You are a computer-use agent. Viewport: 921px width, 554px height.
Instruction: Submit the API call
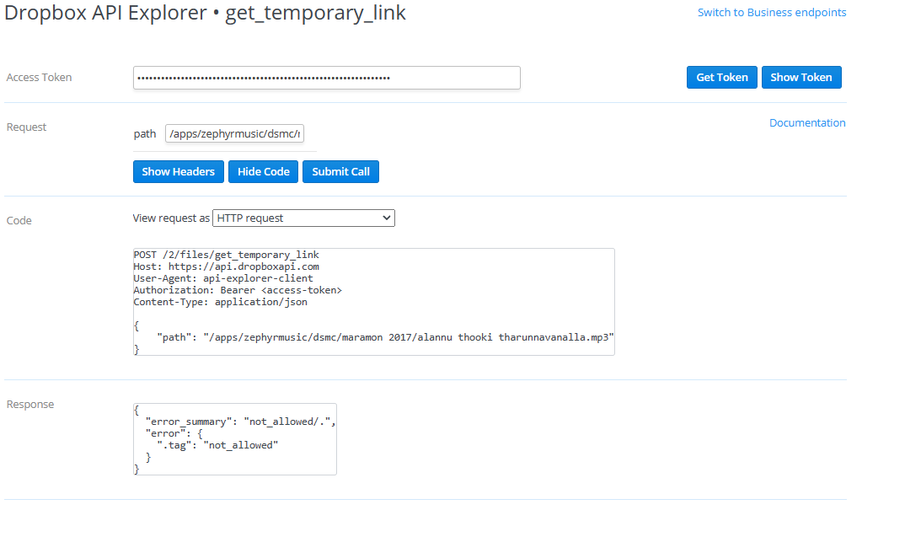point(340,172)
